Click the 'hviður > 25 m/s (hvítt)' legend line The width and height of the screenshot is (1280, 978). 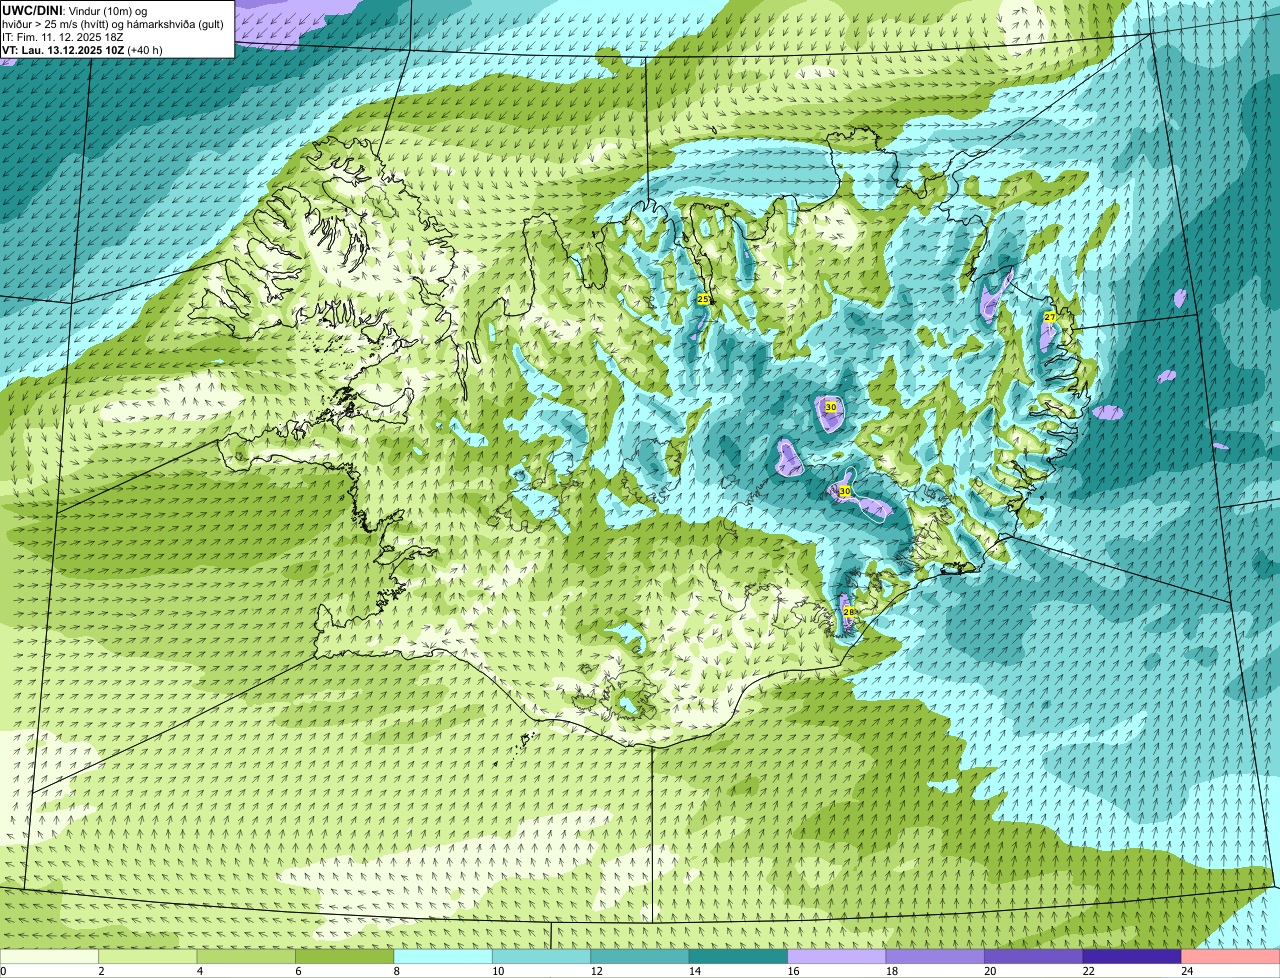[113, 23]
